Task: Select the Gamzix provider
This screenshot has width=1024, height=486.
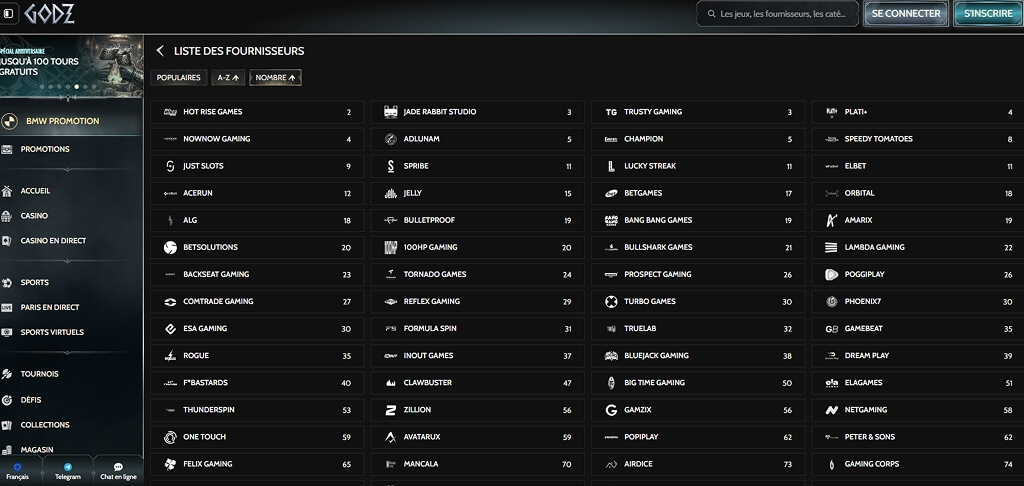Action: [x=698, y=410]
